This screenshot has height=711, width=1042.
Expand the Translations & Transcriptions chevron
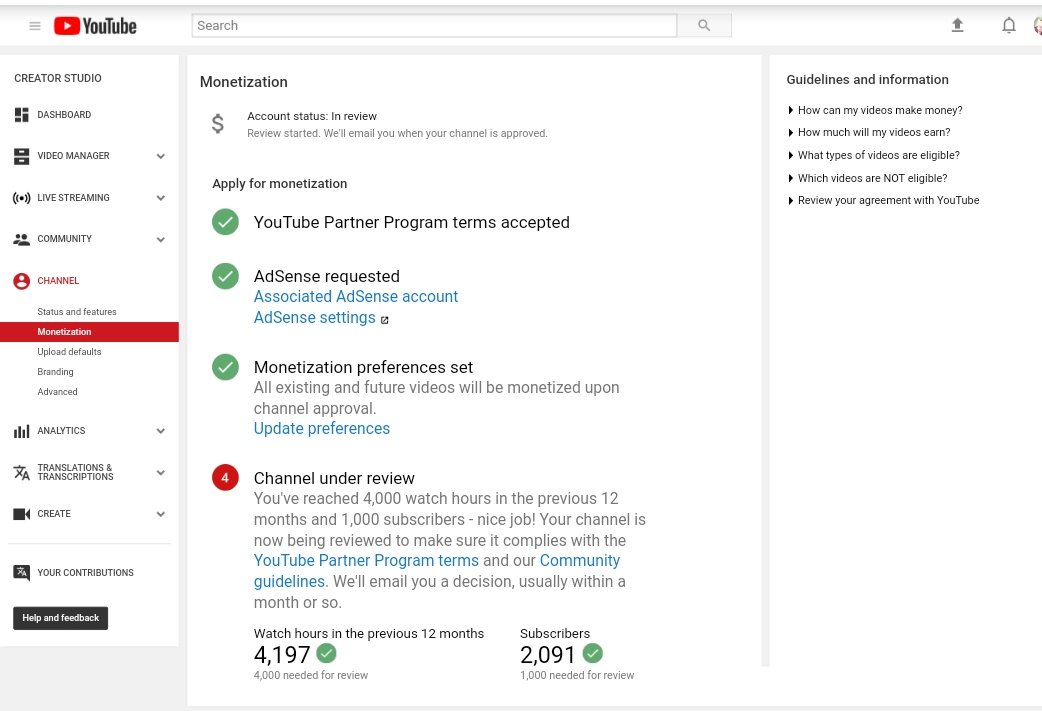click(x=160, y=472)
